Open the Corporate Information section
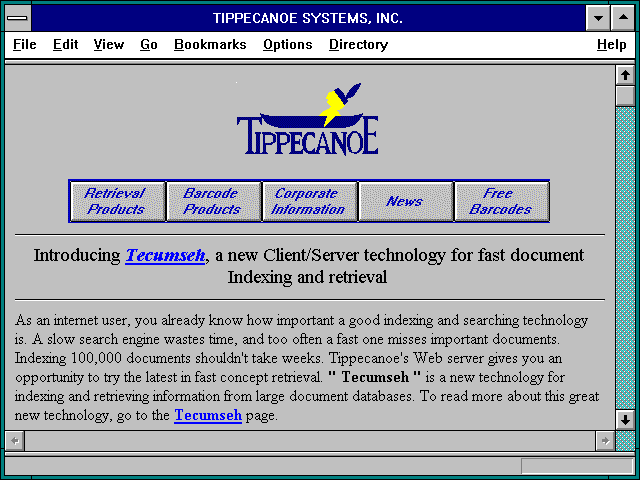This screenshot has width=640, height=480. point(309,201)
